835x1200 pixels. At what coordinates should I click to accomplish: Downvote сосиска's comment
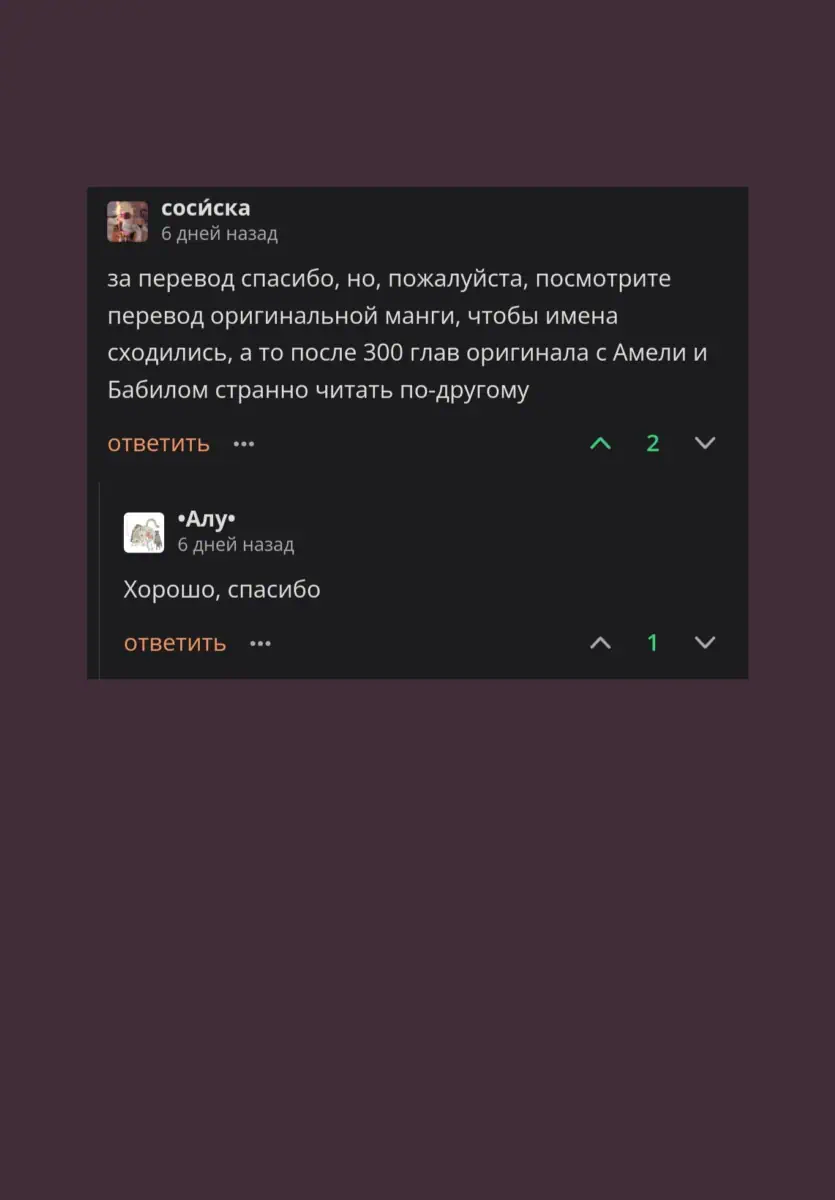pyautogui.click(x=705, y=443)
